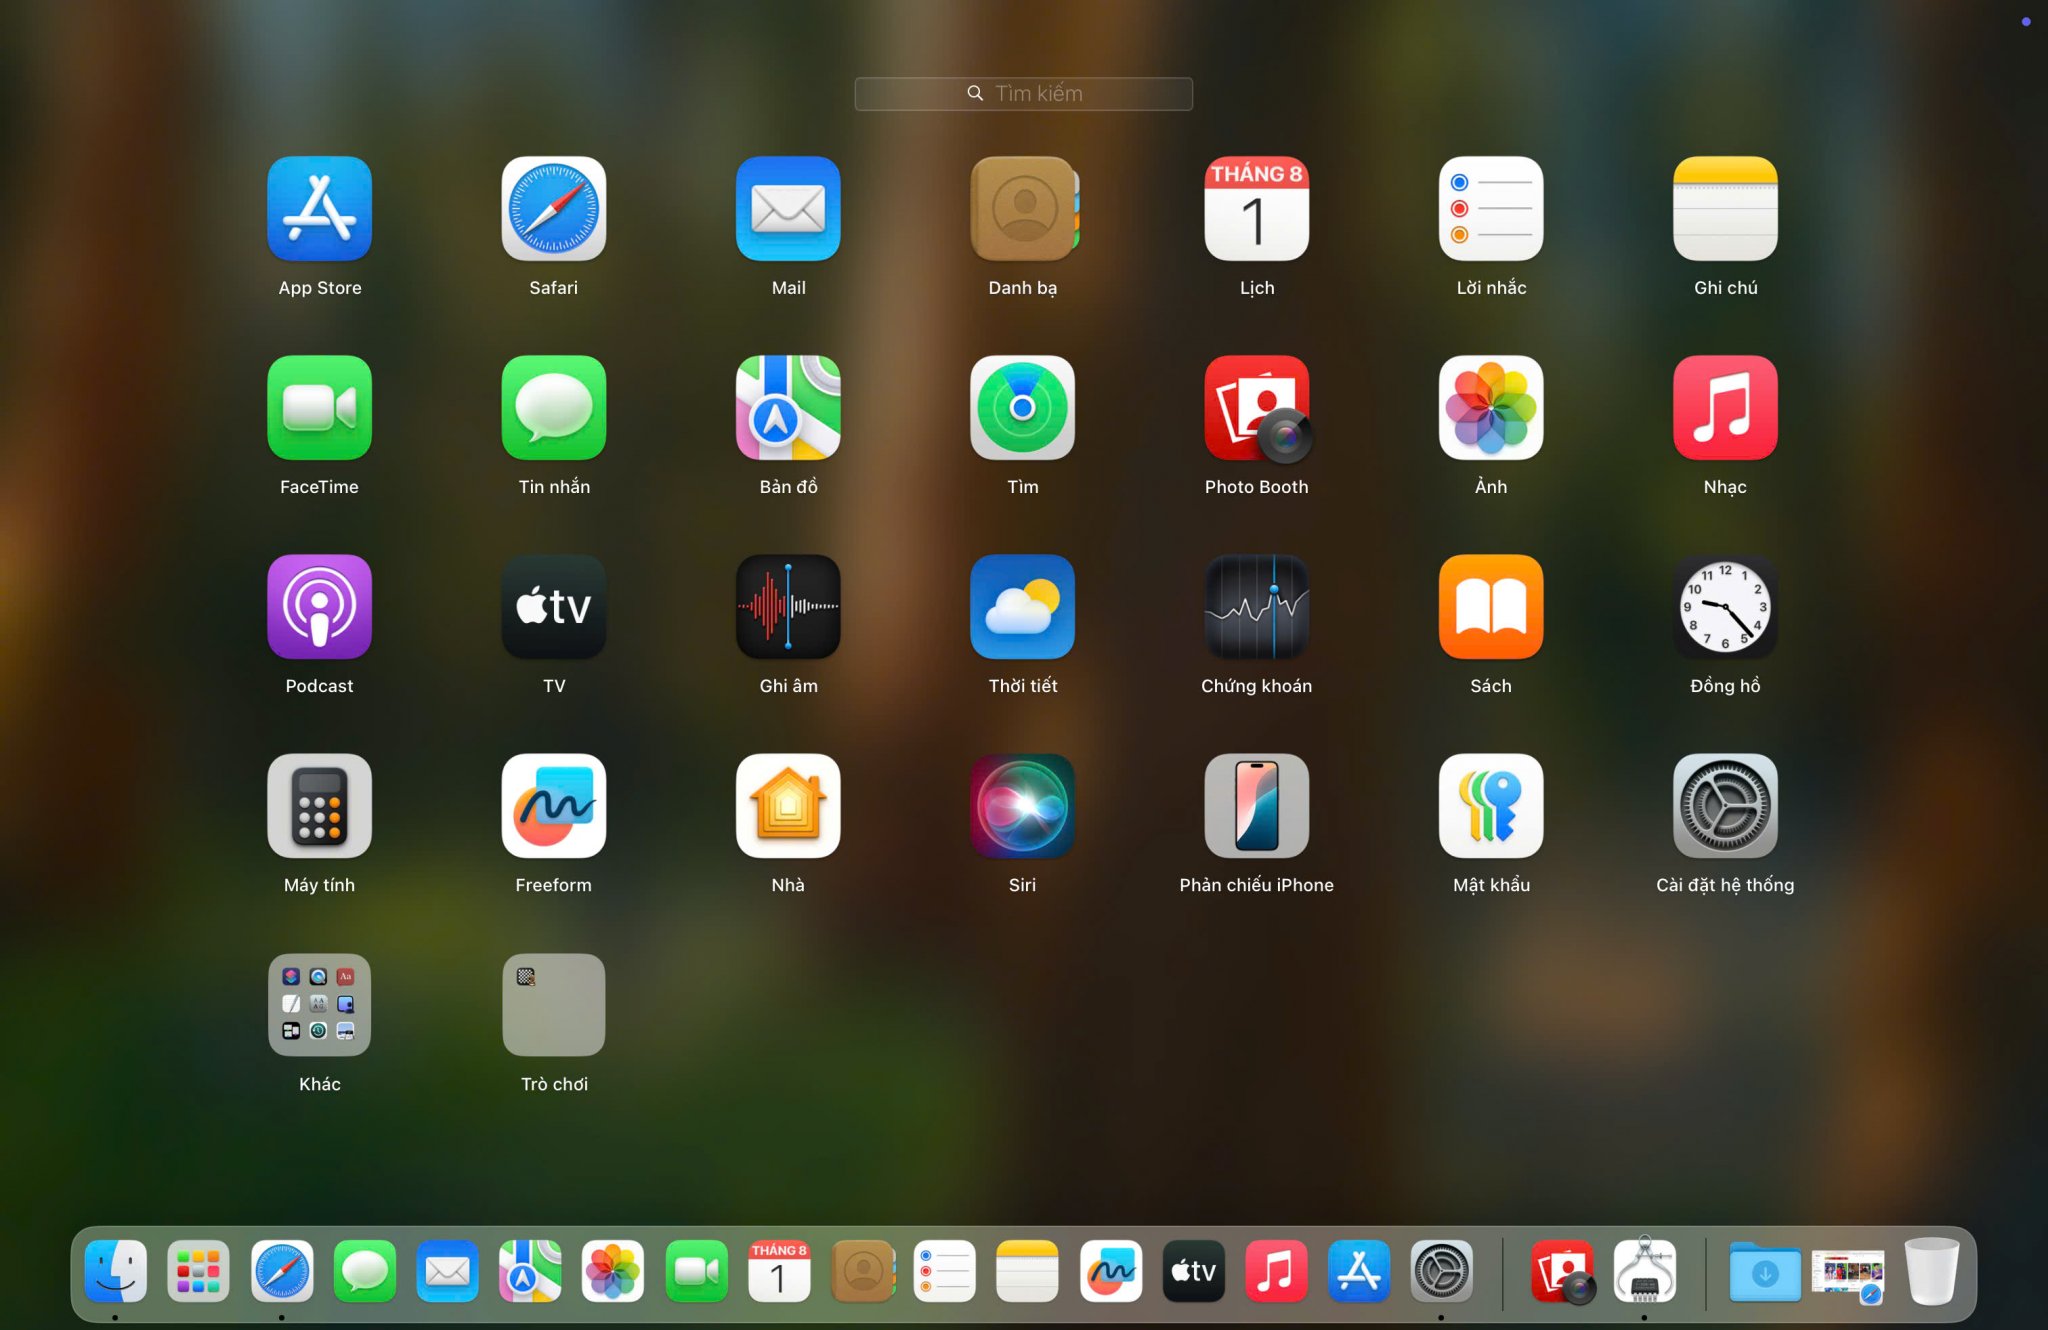Open the Sách books app
The height and width of the screenshot is (1330, 2048).
[1491, 607]
